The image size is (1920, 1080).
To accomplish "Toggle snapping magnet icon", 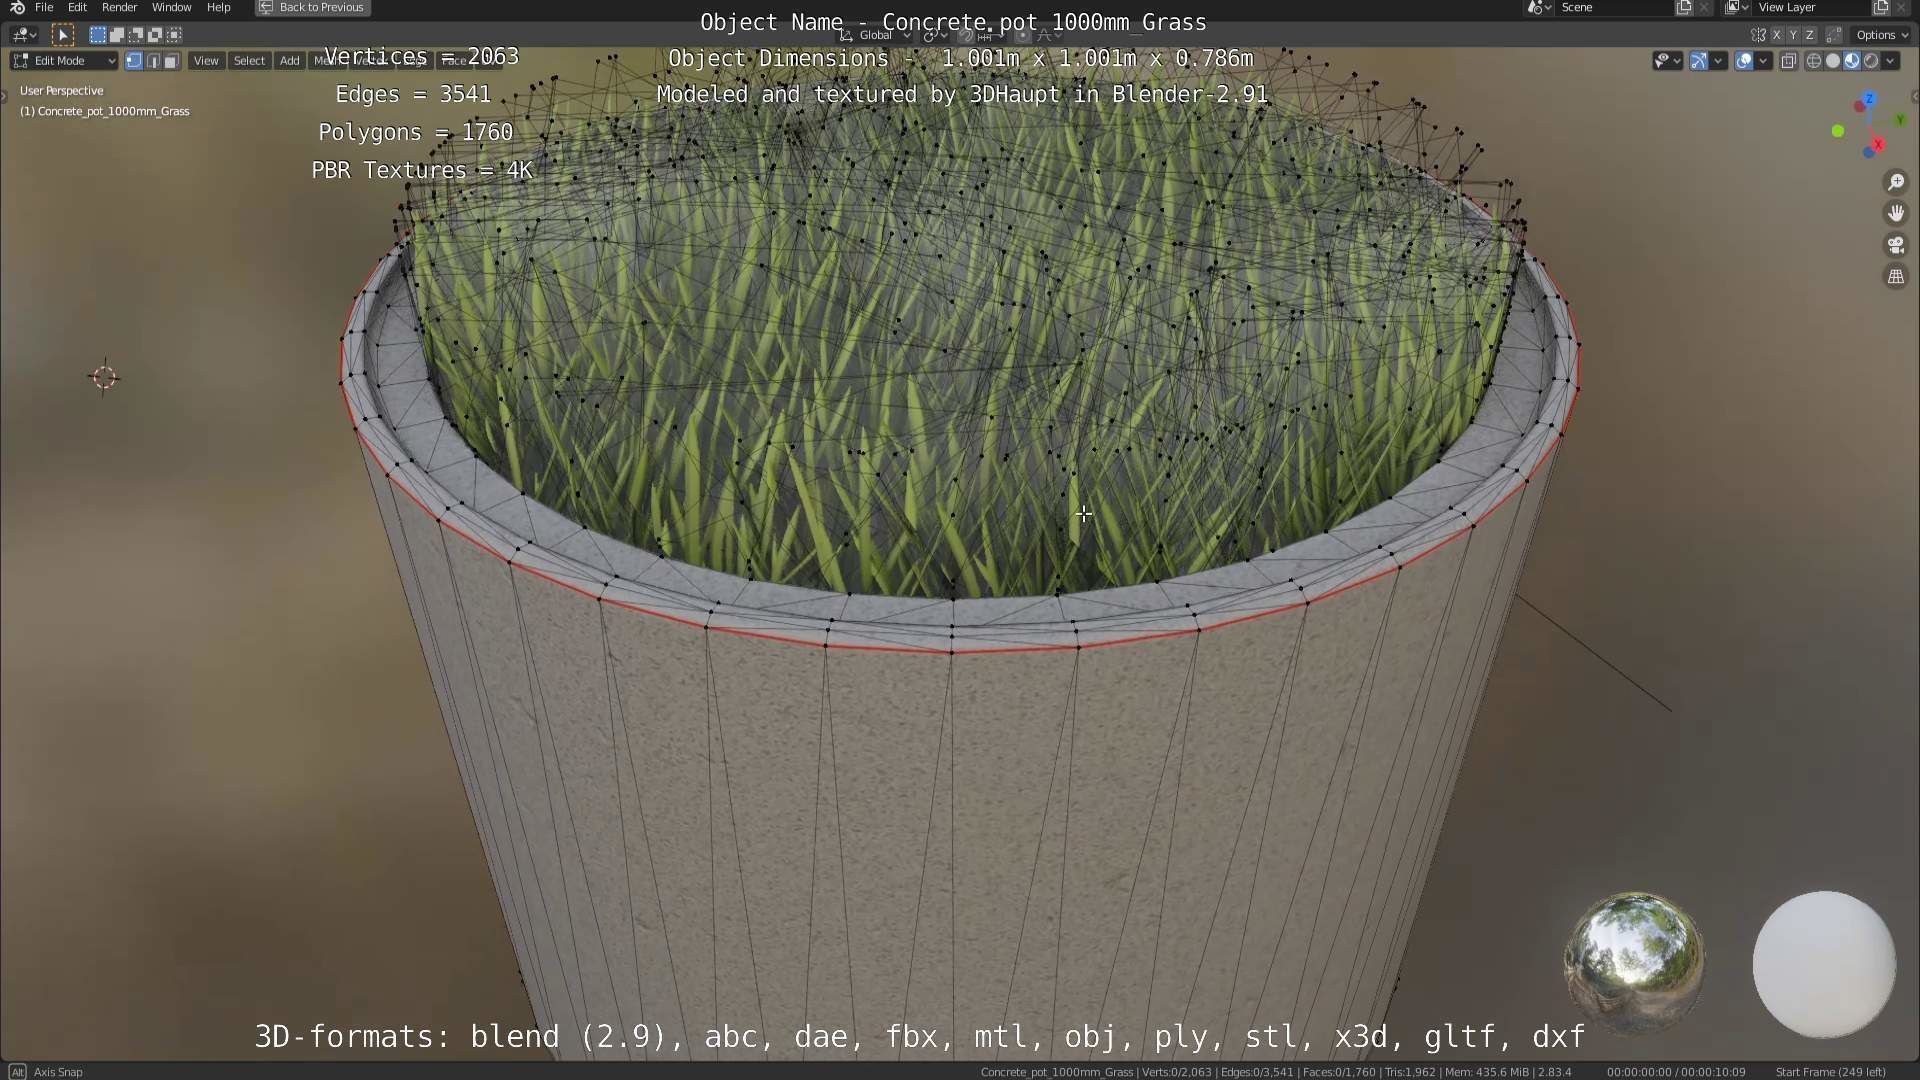I will pos(966,35).
